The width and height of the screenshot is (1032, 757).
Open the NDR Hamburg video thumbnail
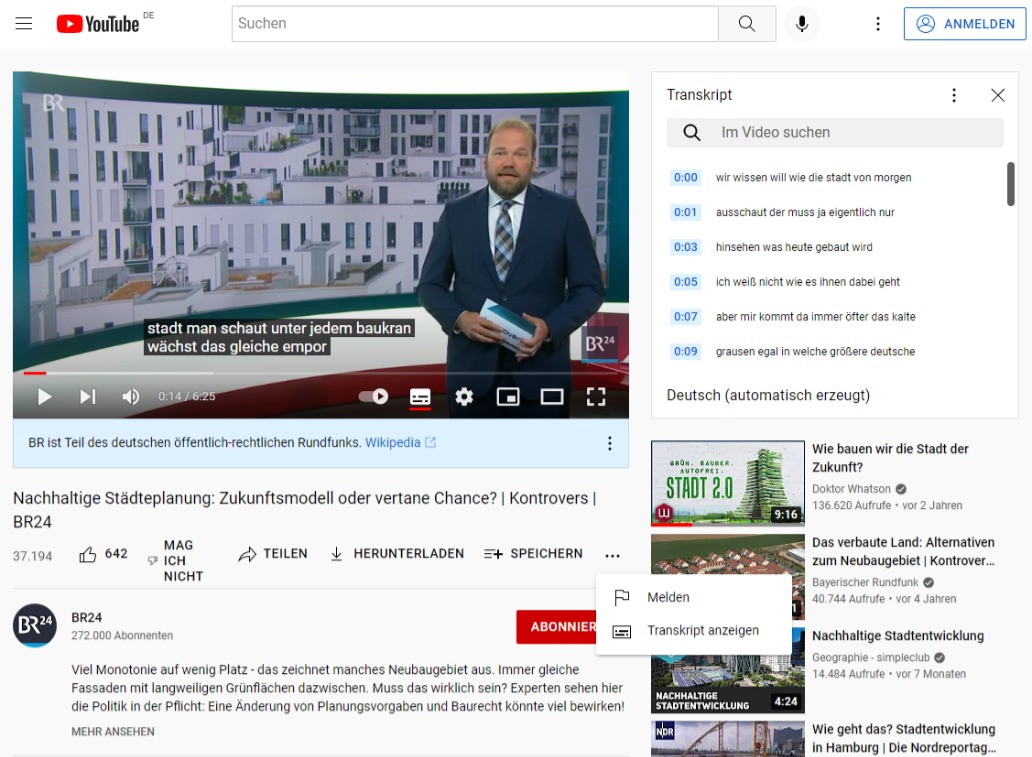[x=727, y=739]
